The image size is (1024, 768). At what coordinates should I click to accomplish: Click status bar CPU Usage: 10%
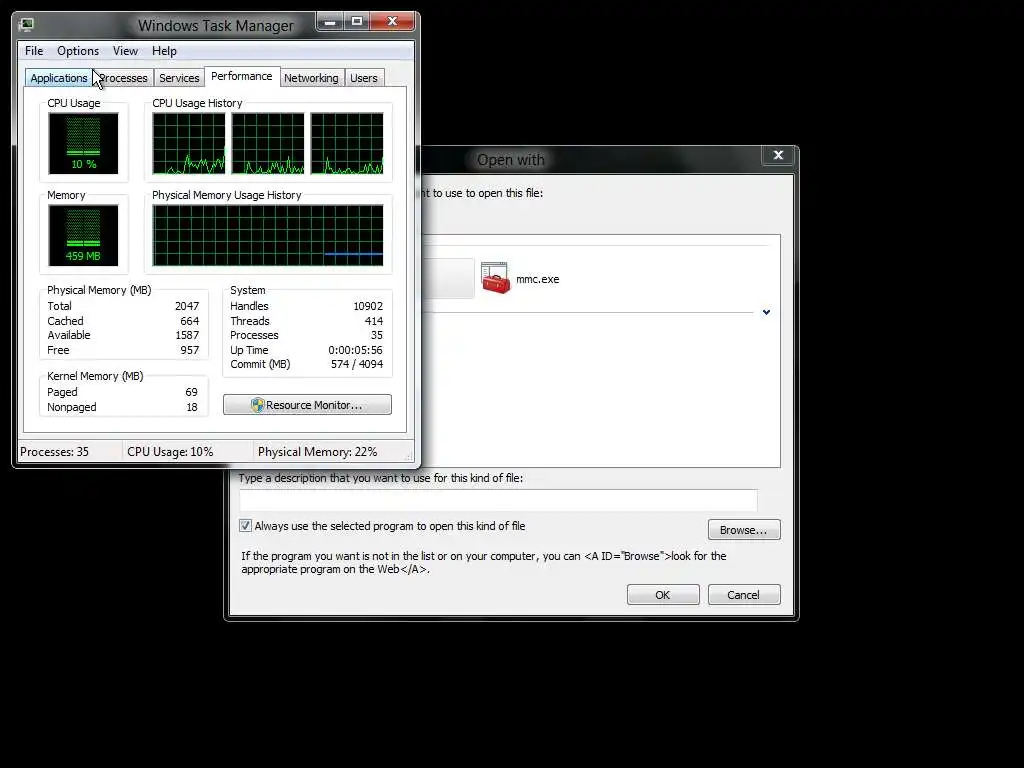[x=170, y=452]
